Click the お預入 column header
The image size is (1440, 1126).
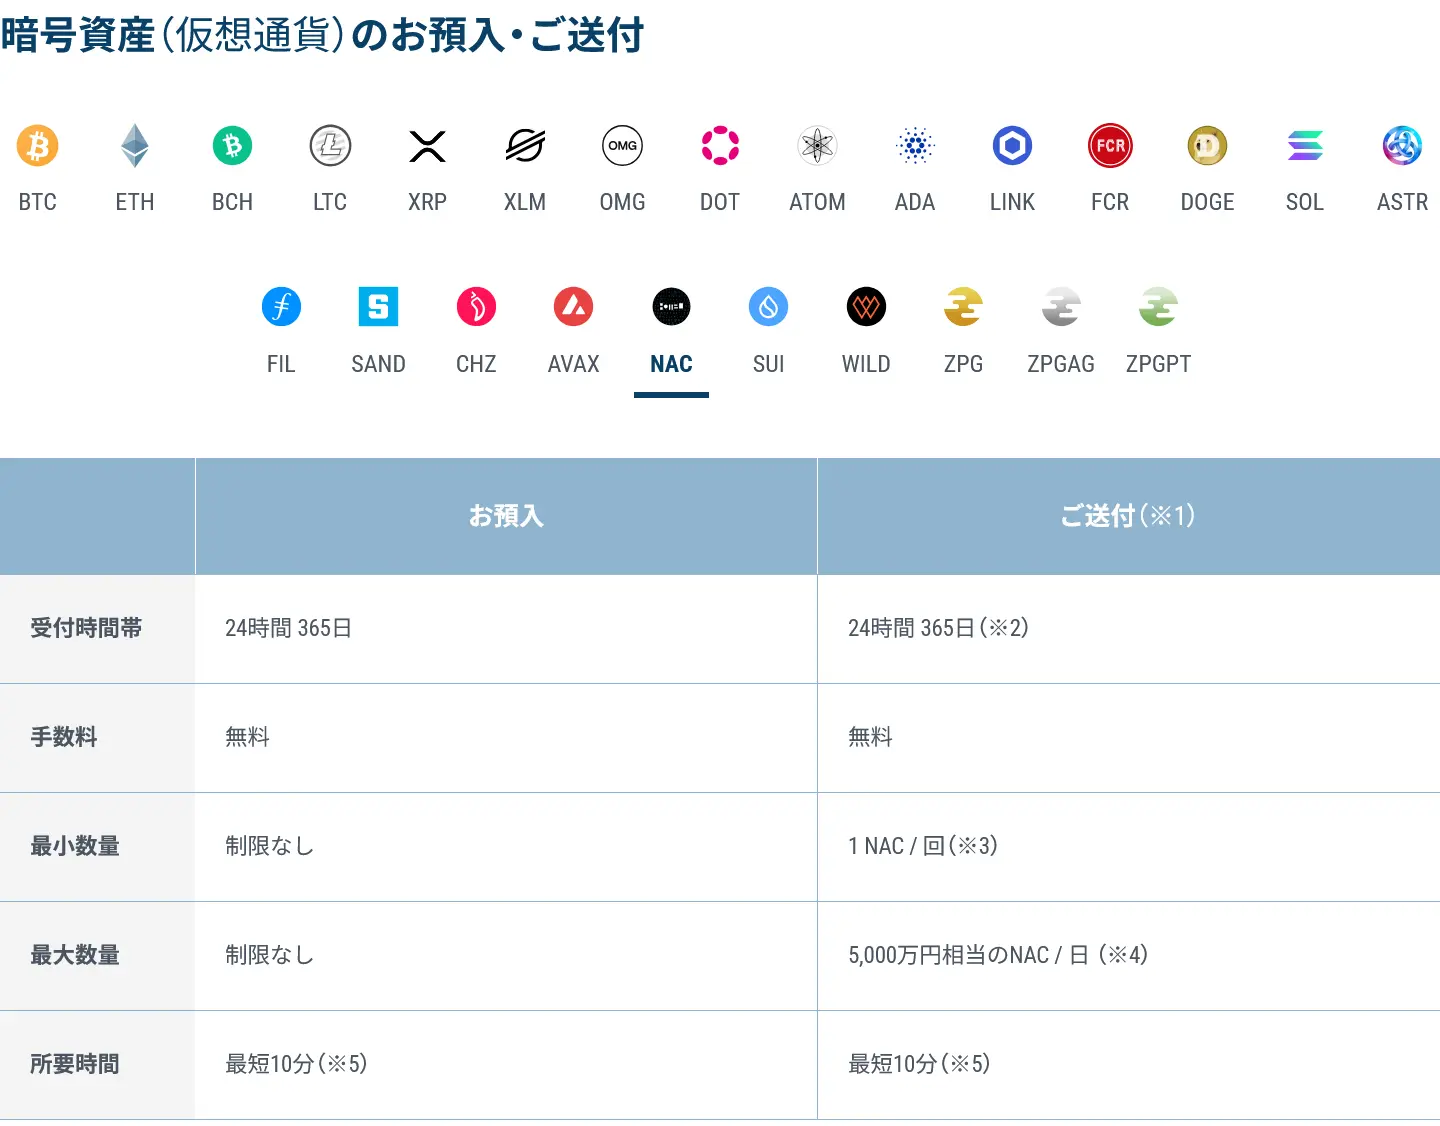click(506, 516)
